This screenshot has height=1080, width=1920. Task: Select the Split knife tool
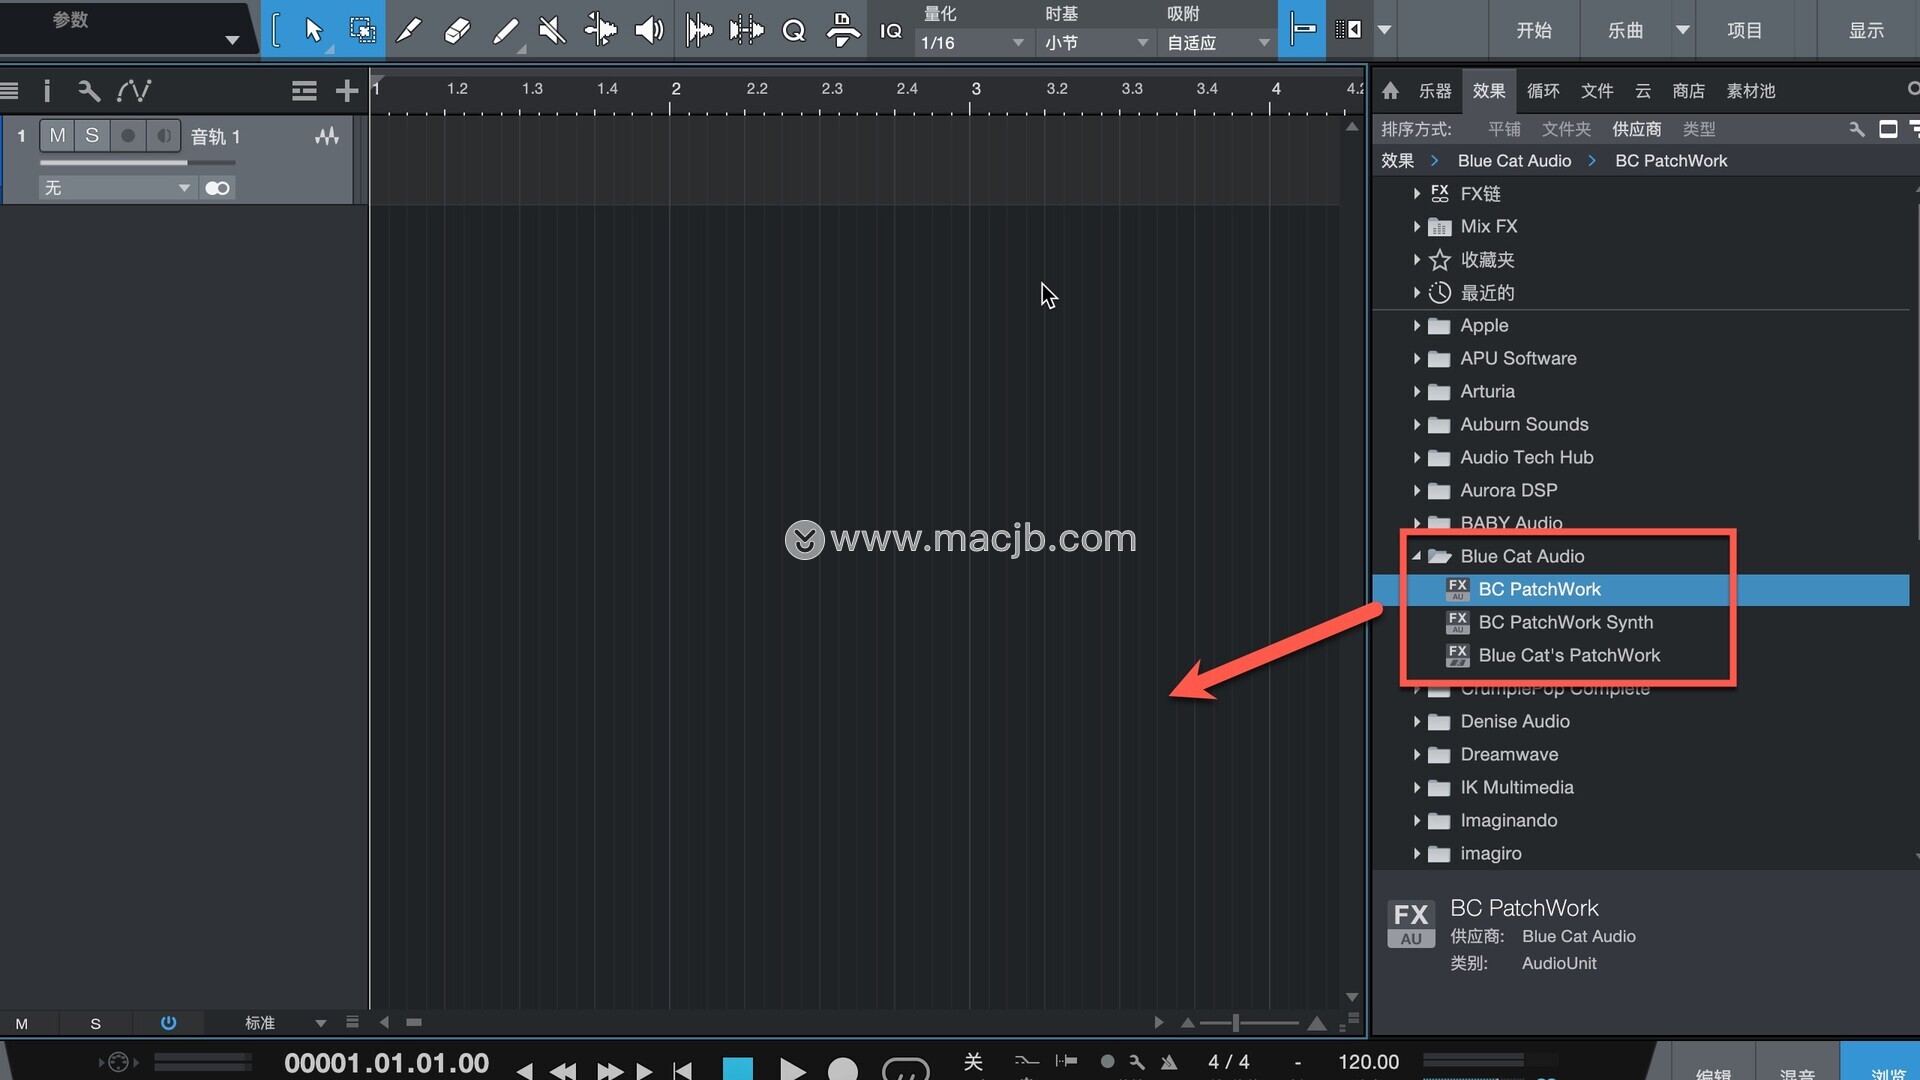click(409, 30)
